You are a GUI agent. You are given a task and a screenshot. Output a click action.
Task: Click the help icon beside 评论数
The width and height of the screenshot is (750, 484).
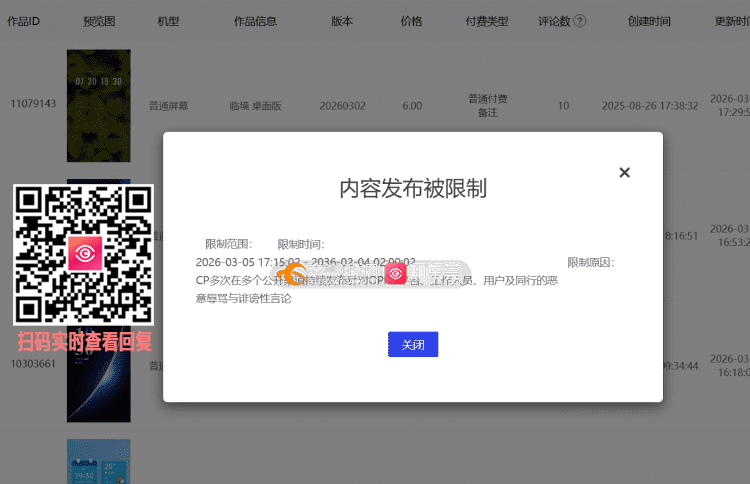pos(579,21)
